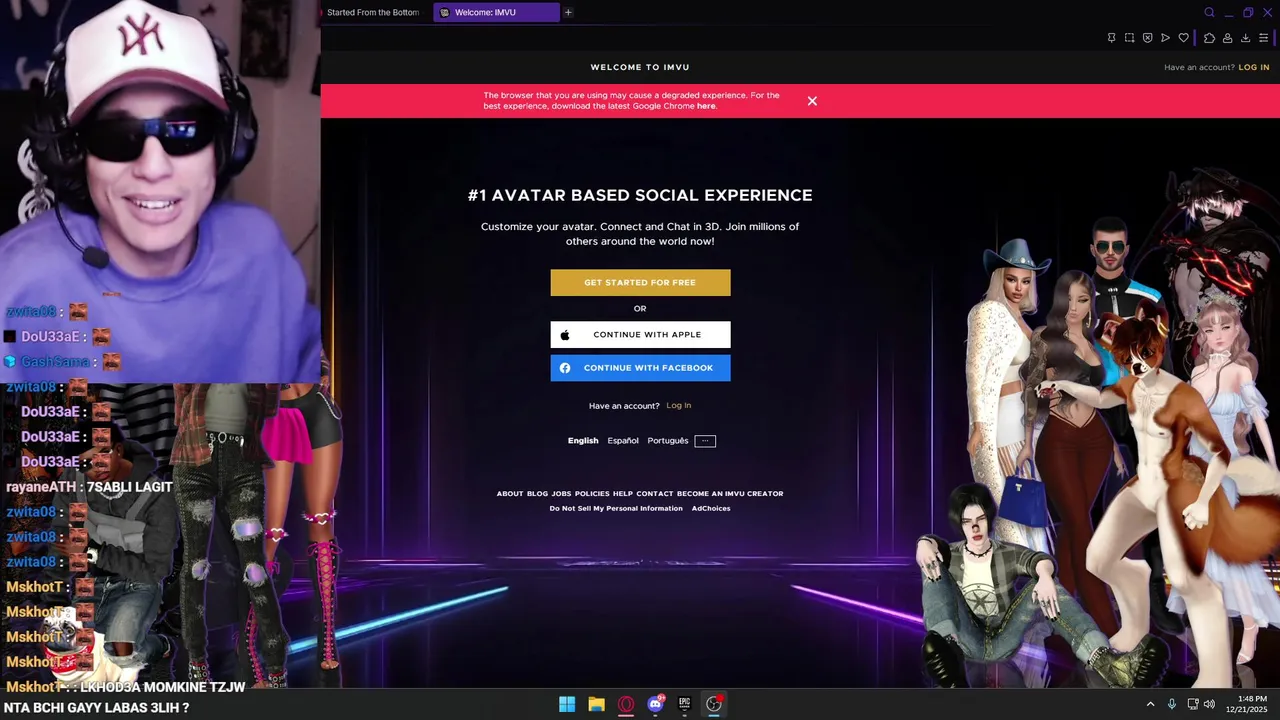Click Do Not Sell My Personal Information

[x=616, y=508]
